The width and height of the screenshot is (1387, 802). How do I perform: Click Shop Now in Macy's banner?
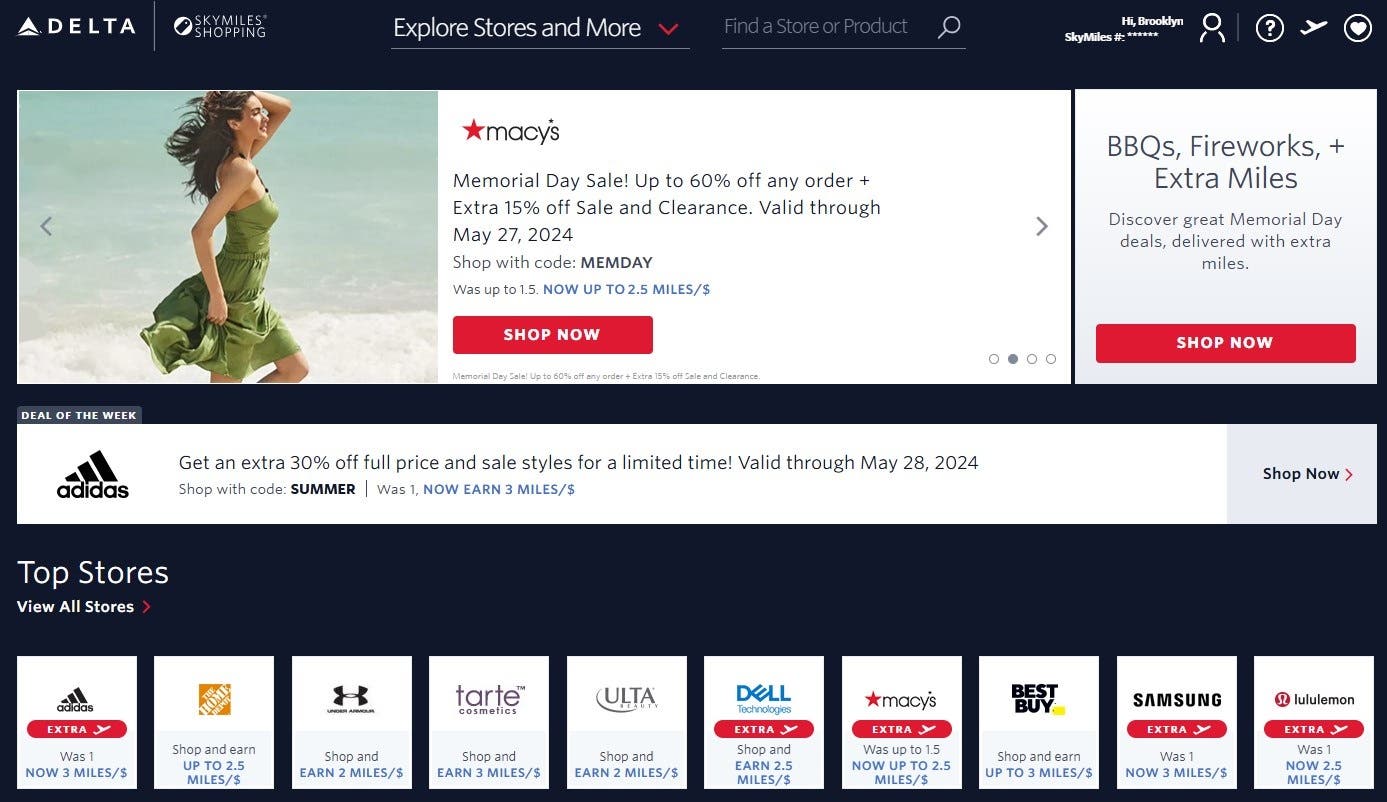pos(552,335)
